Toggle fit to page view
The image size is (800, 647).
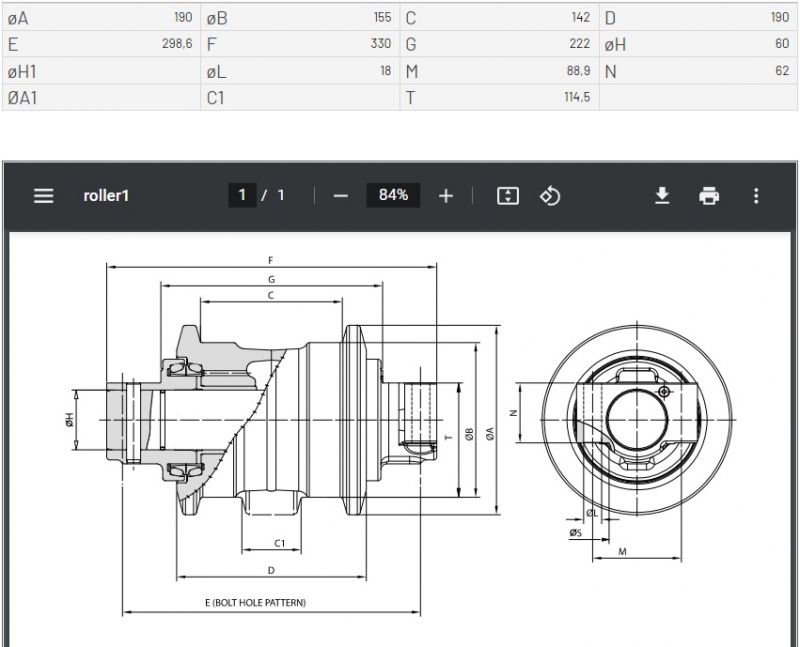pyautogui.click(x=508, y=196)
